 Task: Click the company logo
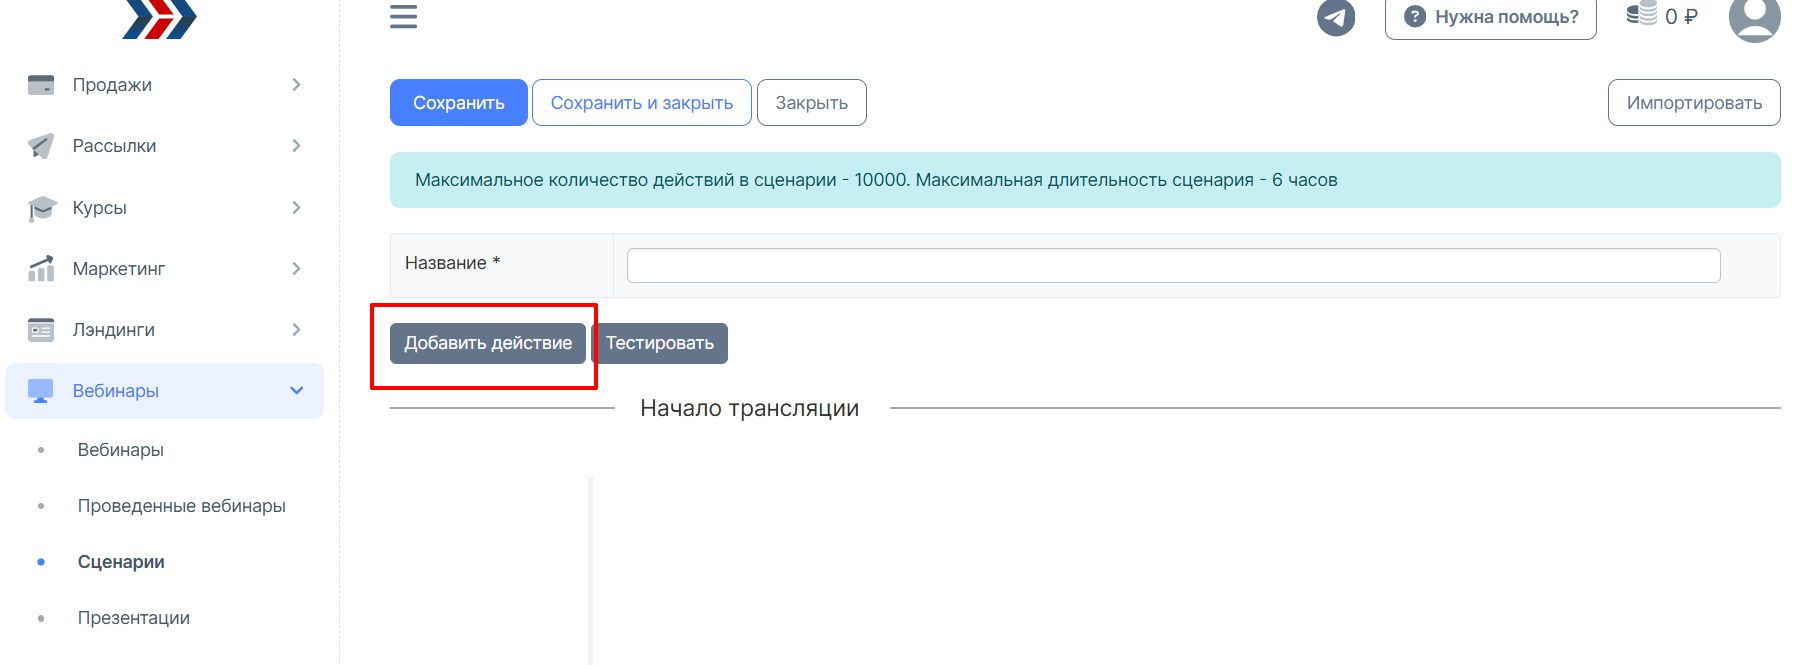click(x=160, y=19)
